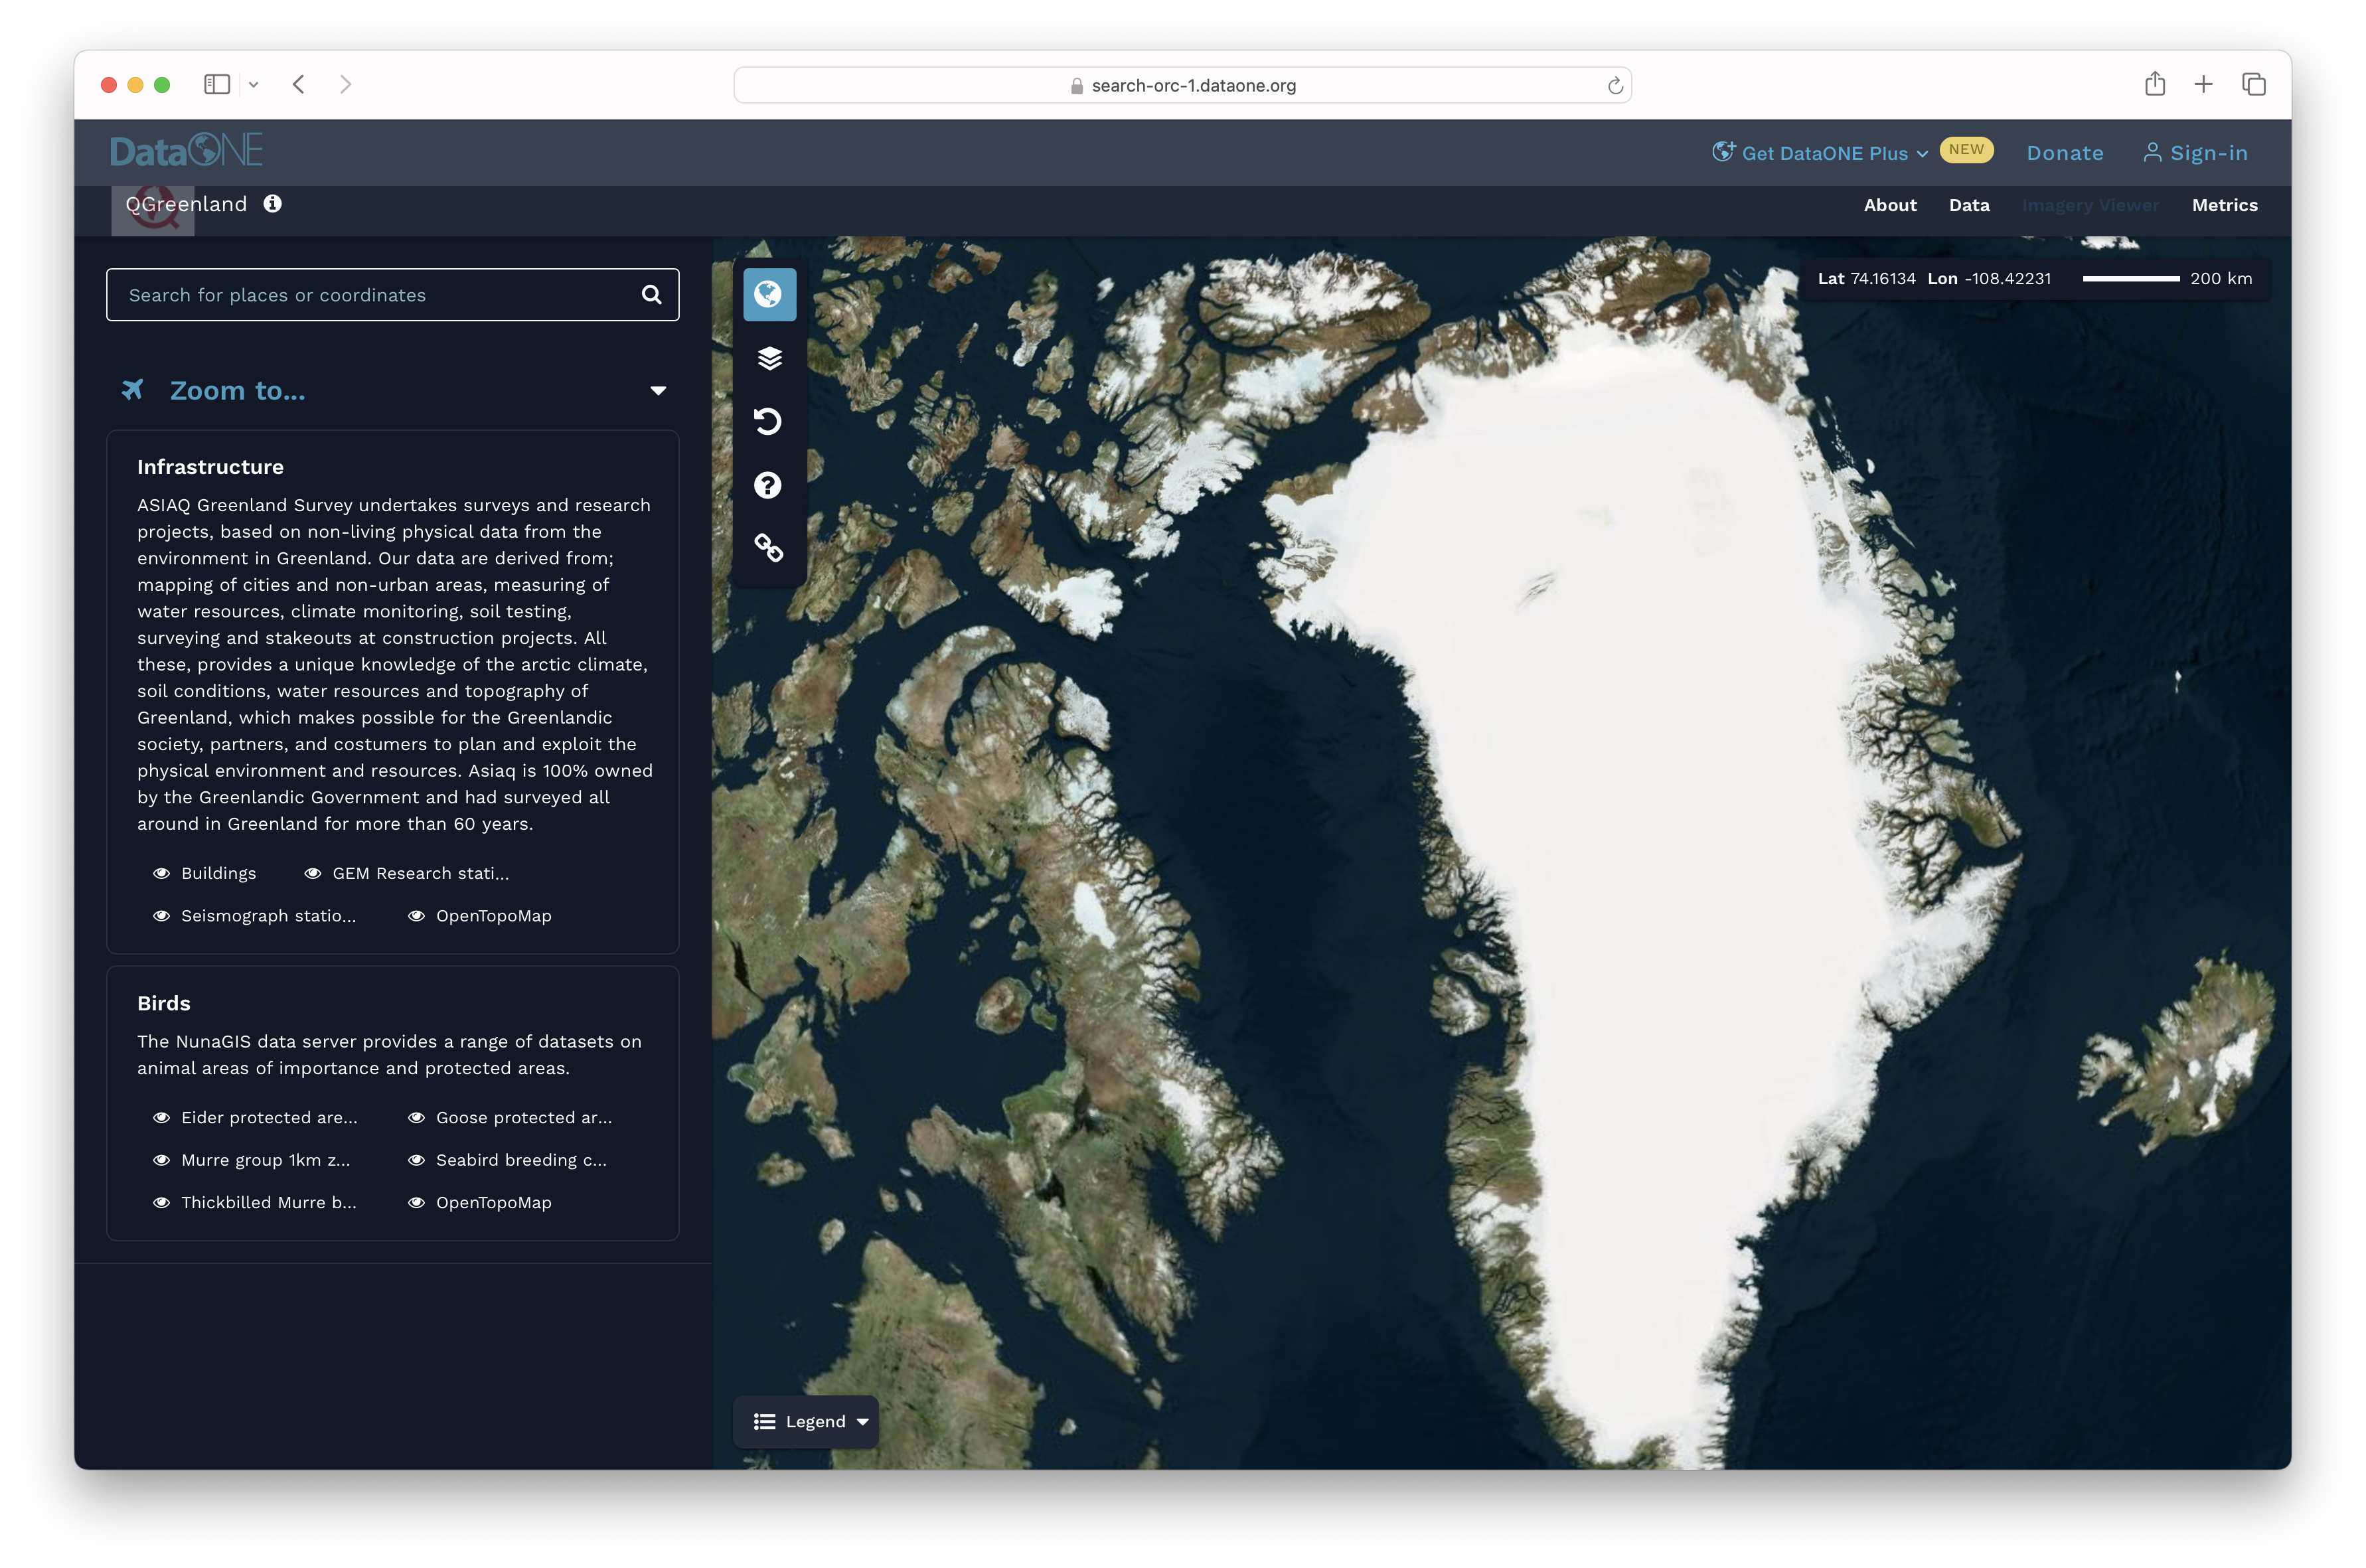Open the map layers panel icon
The image size is (2366, 1568).
[x=768, y=358]
